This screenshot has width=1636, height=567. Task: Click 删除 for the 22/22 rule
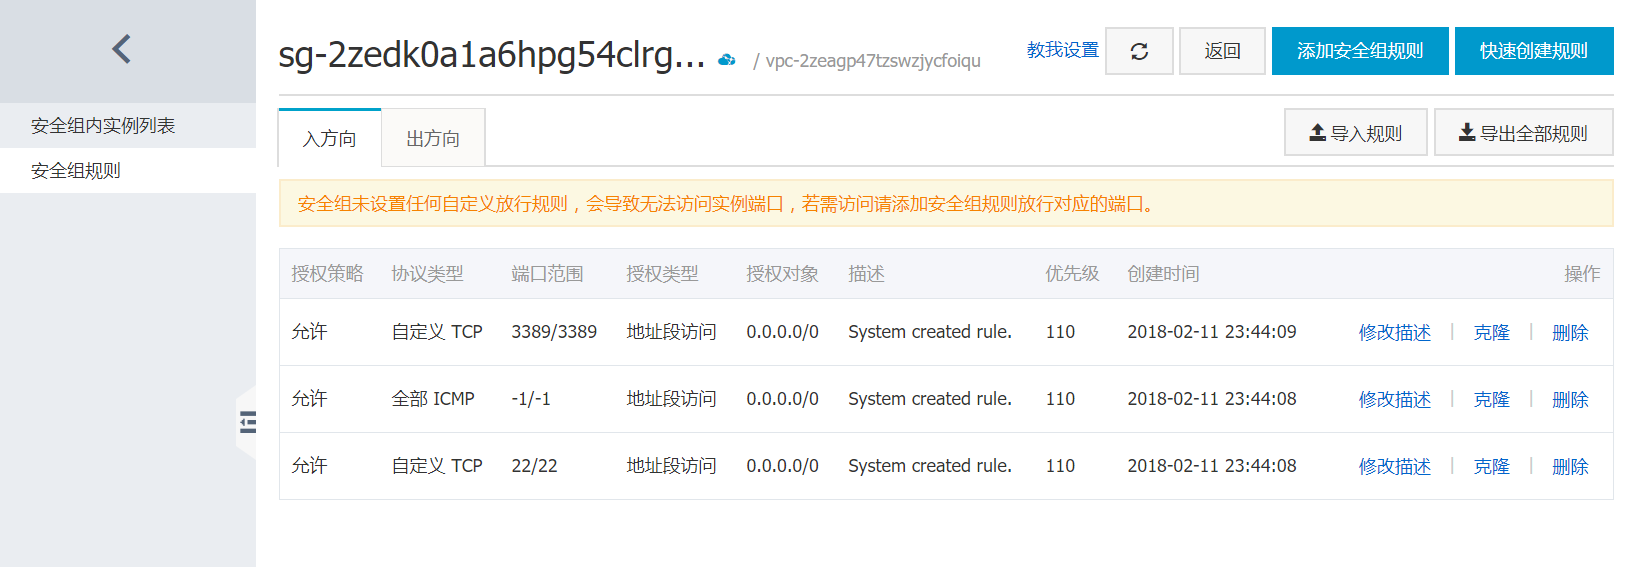(1570, 467)
